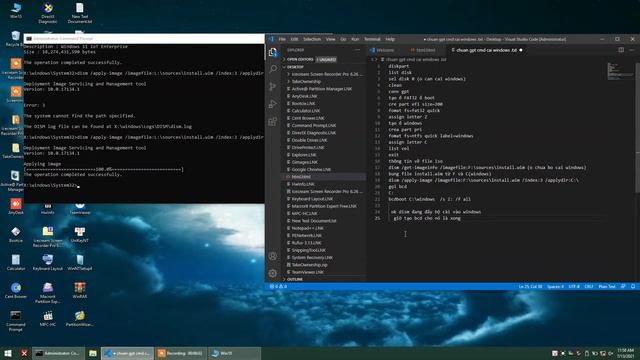This screenshot has height=360, width=640.
Task: Open the Keyboard Layout desktop icon
Action: (48, 262)
